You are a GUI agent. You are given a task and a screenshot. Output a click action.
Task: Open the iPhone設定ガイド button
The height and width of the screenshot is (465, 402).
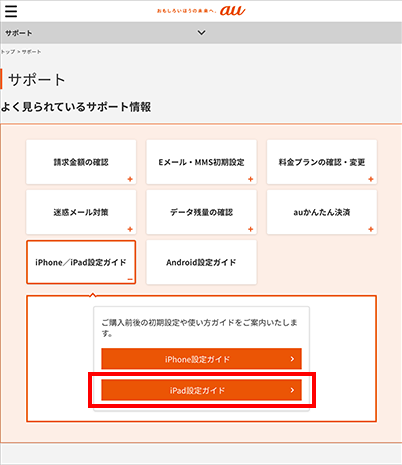pyautogui.click(x=201, y=359)
